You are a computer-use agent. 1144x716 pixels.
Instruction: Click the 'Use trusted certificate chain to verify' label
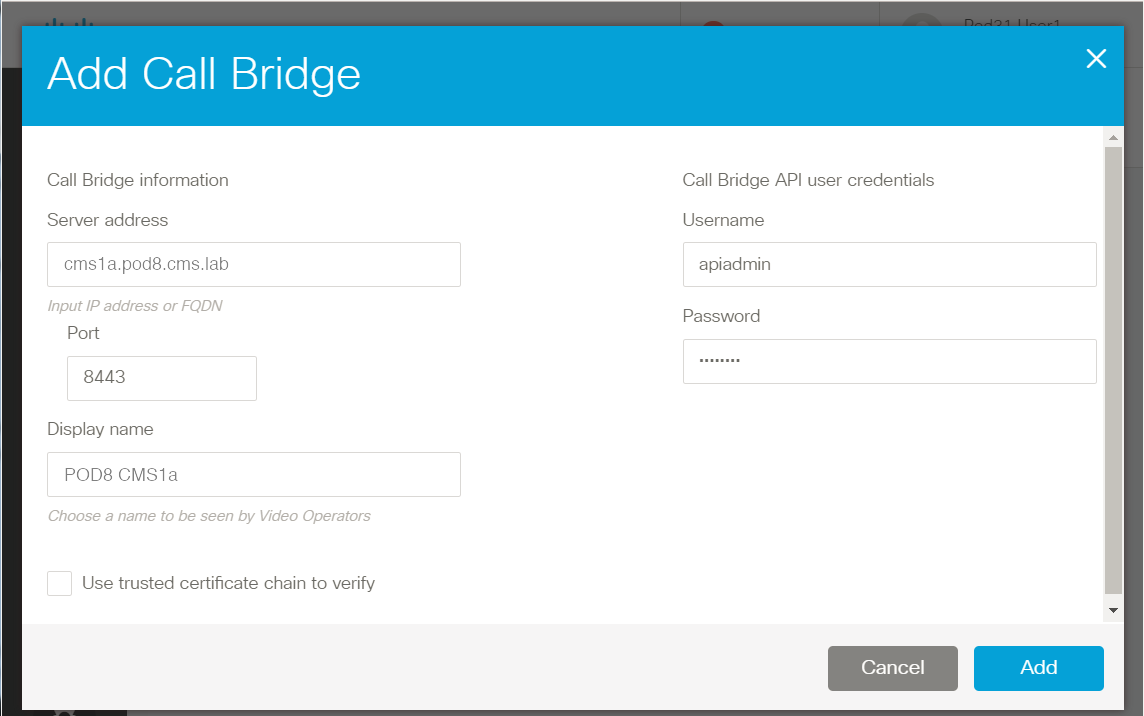click(228, 583)
